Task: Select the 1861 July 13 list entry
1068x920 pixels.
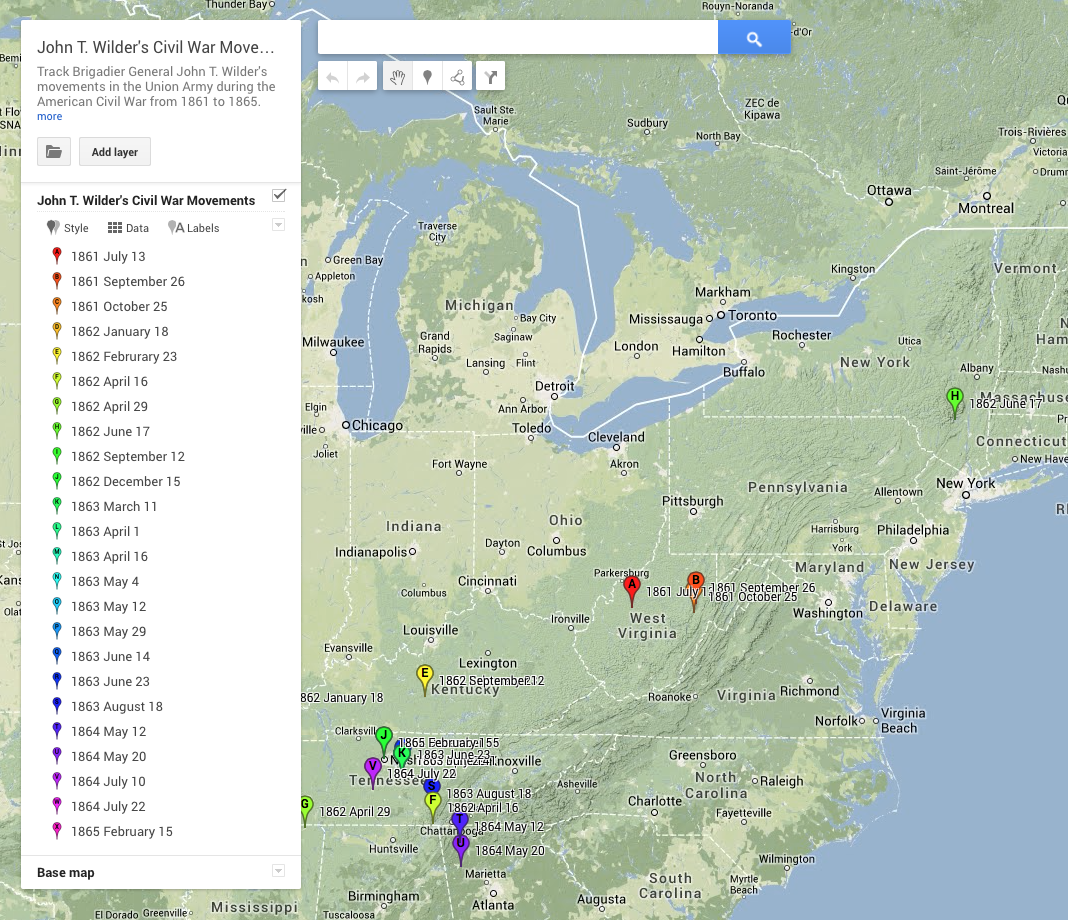Action: point(107,257)
